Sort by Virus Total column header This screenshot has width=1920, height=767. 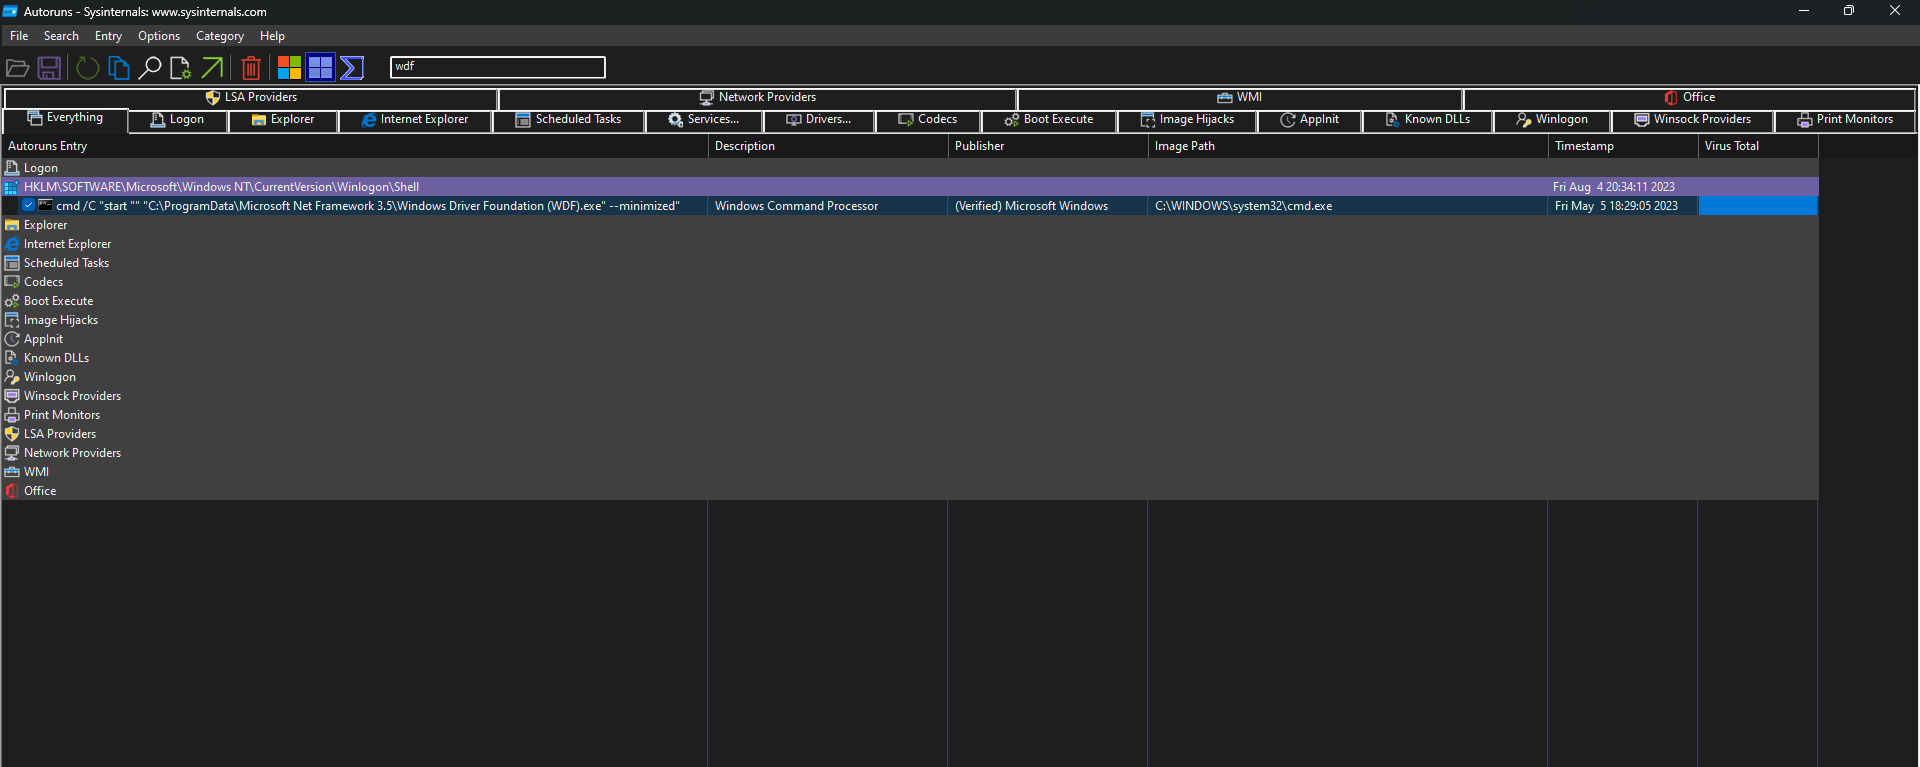tap(1757, 146)
